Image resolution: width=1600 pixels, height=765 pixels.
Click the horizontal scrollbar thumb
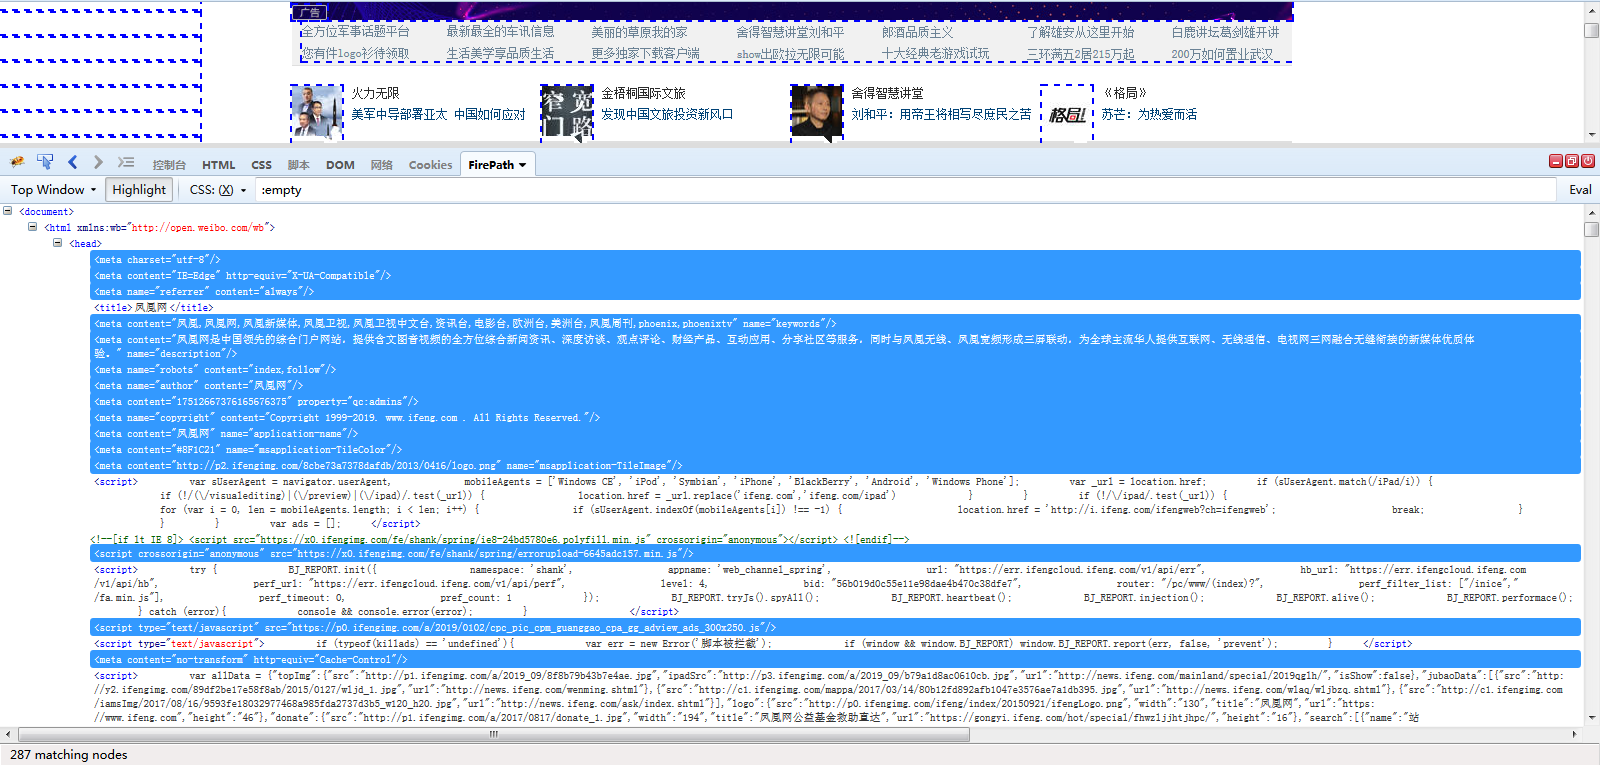click(492, 734)
